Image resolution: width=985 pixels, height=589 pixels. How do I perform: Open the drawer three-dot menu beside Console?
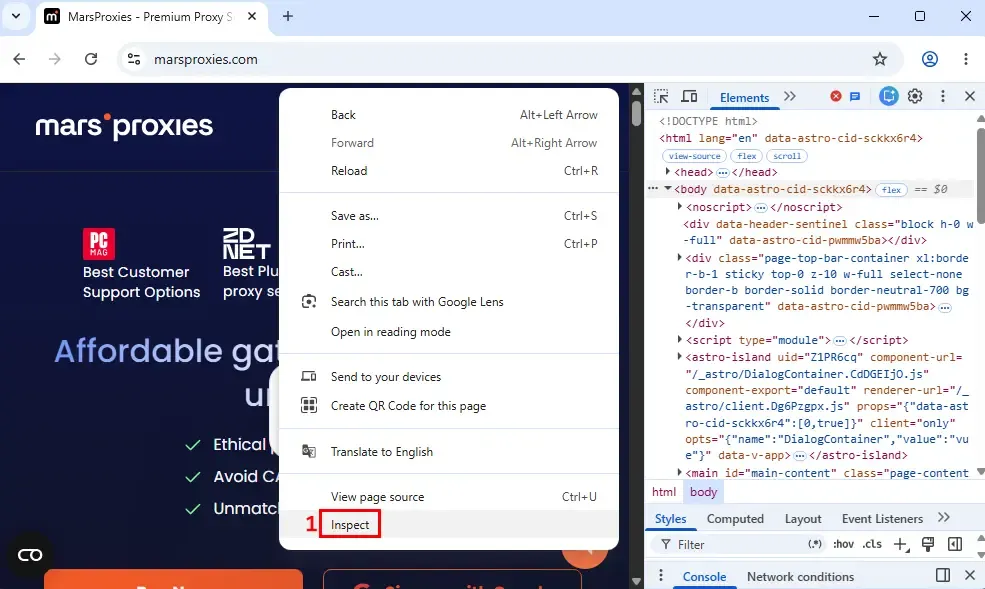coord(660,575)
